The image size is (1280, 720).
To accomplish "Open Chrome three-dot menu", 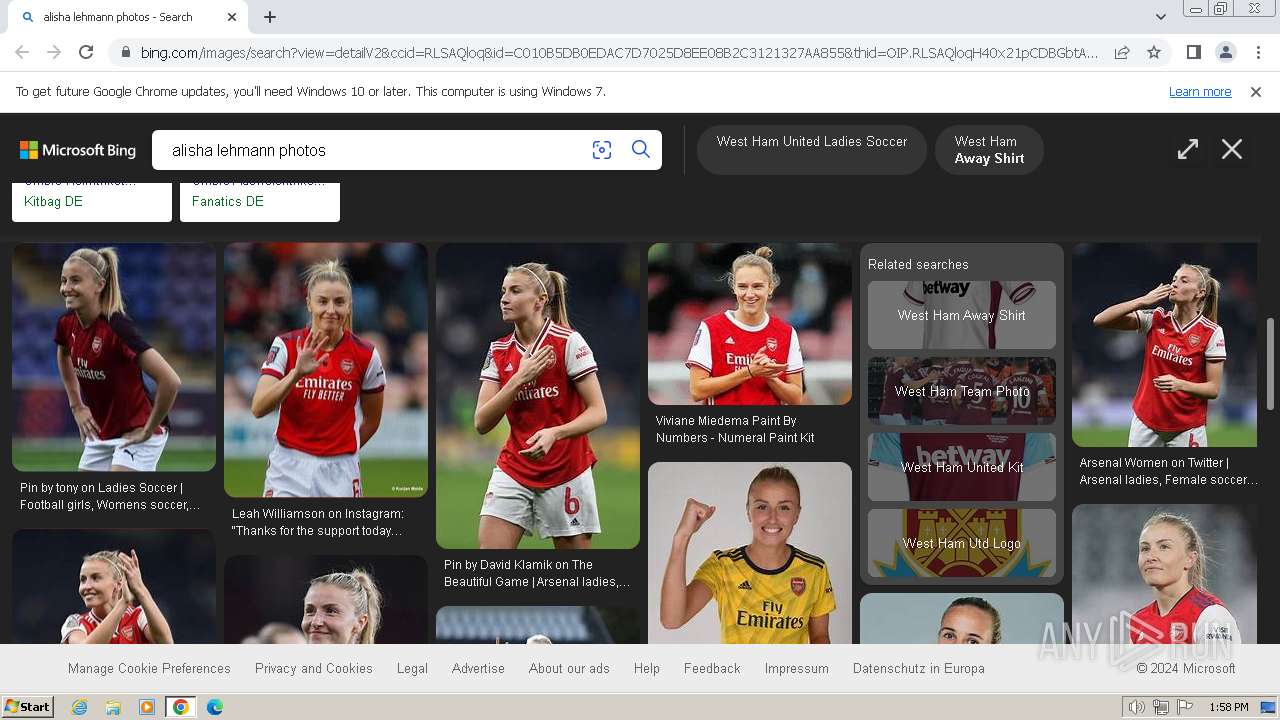I will (1258, 52).
